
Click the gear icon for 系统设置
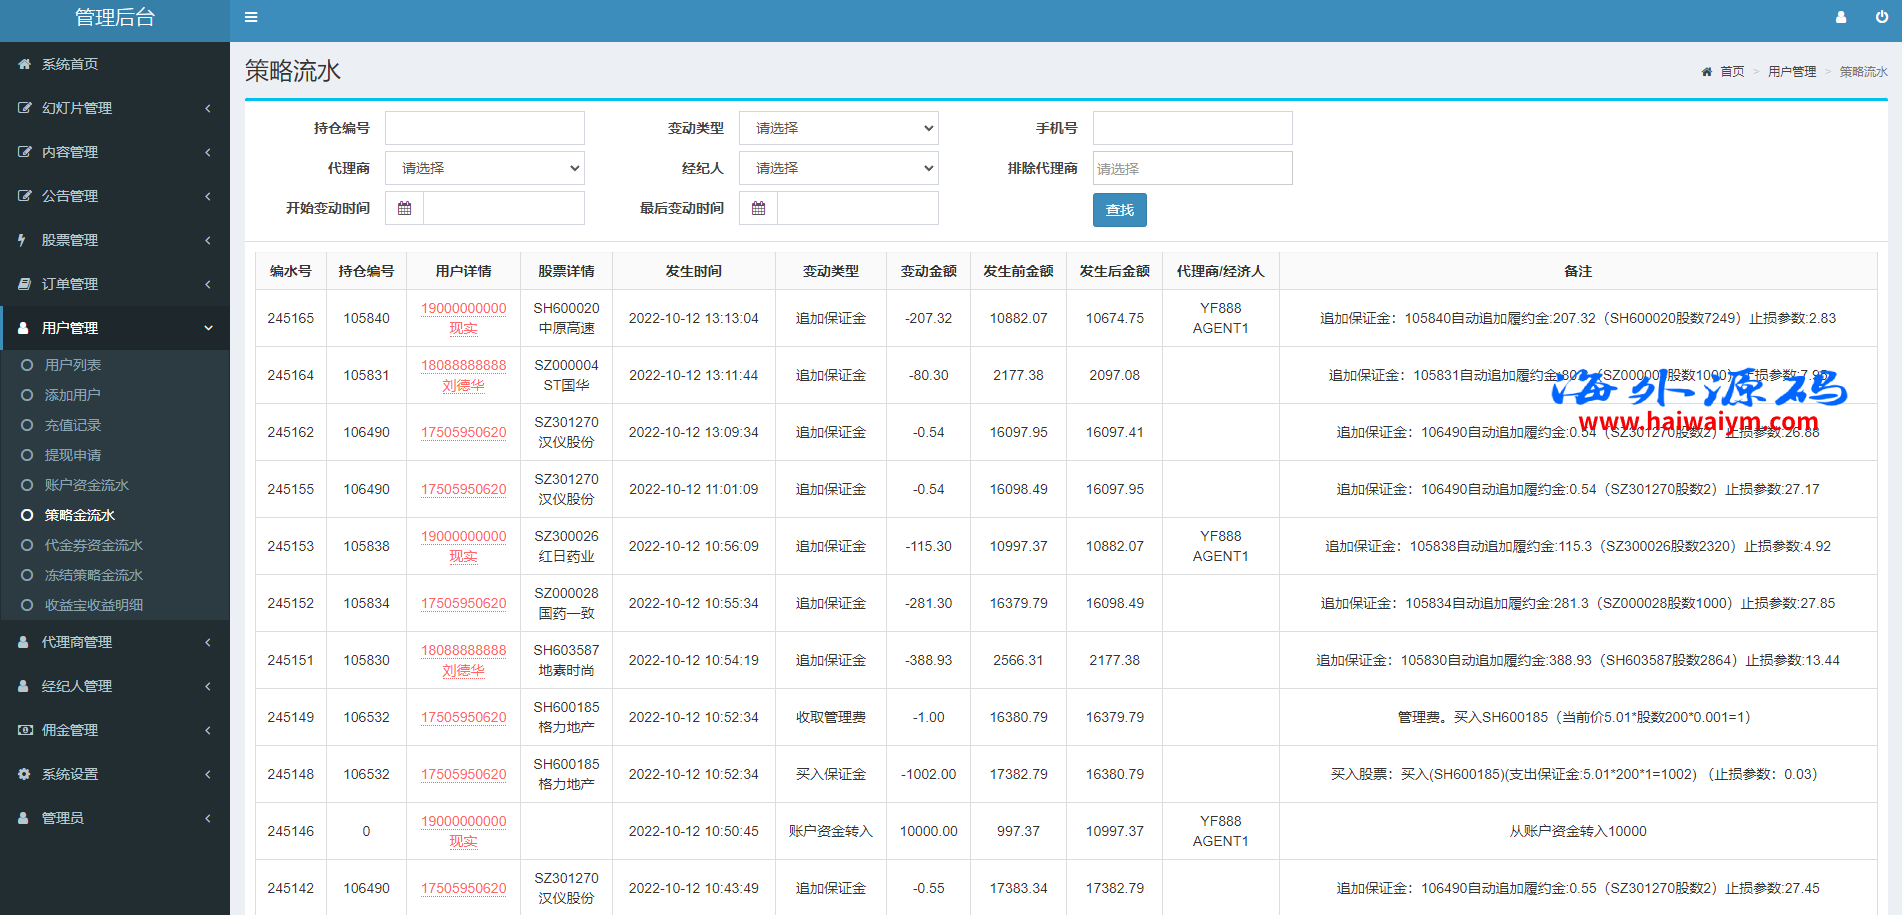[24, 774]
